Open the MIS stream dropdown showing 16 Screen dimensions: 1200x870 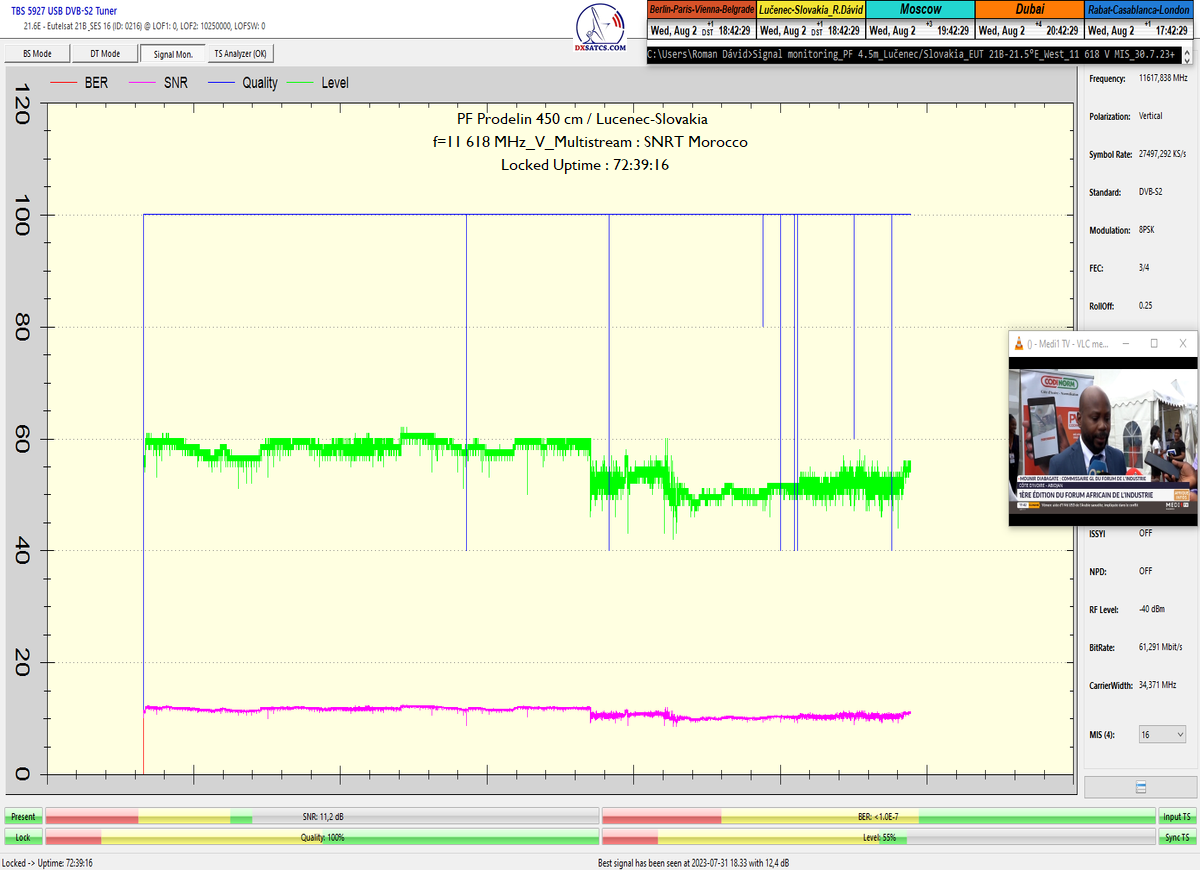1162,734
